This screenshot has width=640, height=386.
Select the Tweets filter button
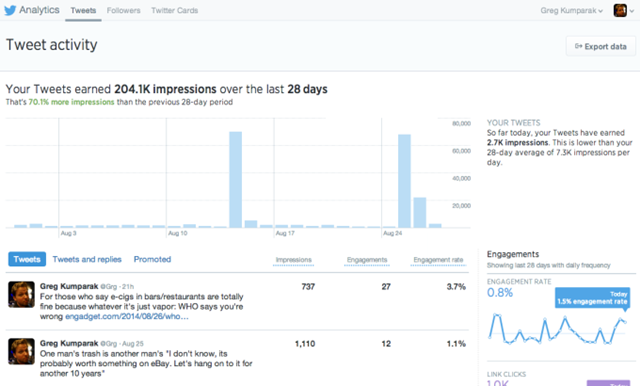pos(27,259)
